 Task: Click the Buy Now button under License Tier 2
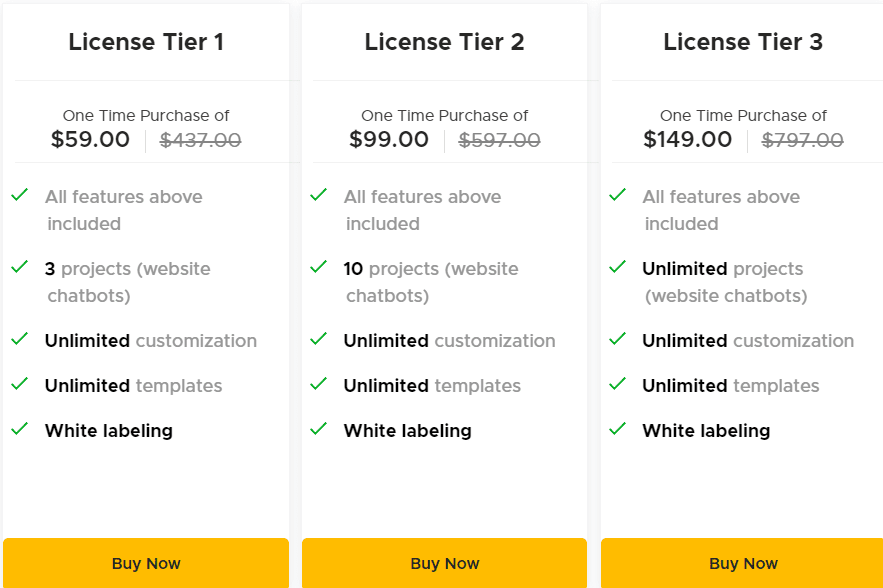(x=444, y=563)
